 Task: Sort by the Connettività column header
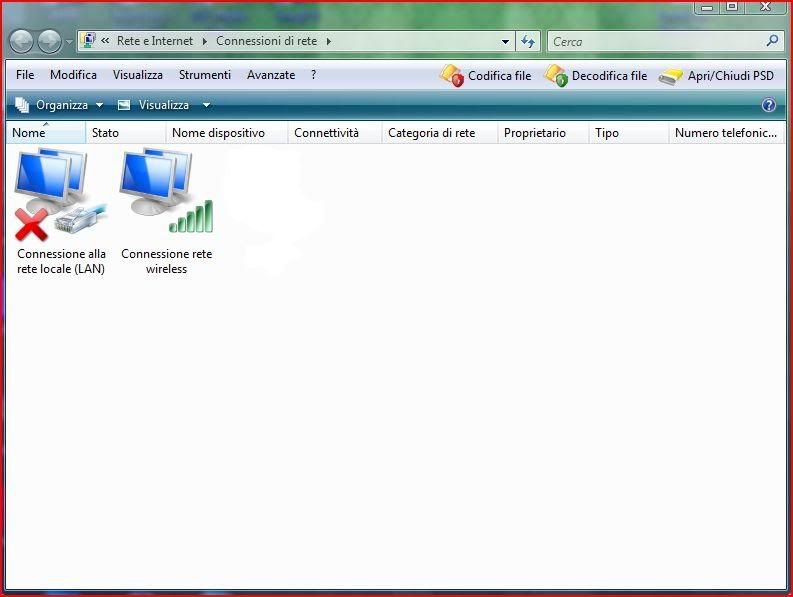tap(335, 133)
